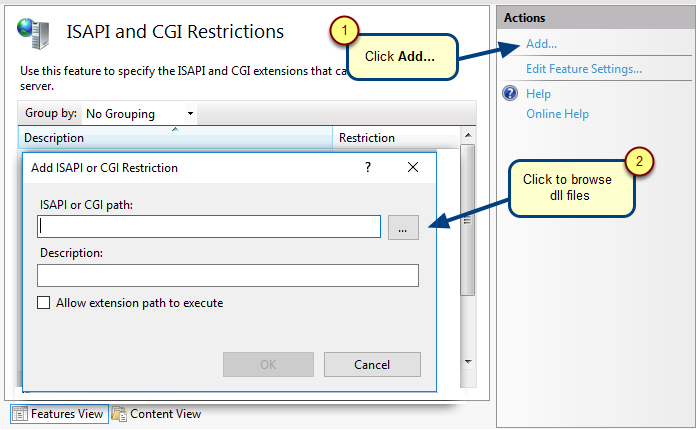The image size is (696, 430).
Task: Click into the ISAPI or CGI path field
Action: click(x=209, y=227)
